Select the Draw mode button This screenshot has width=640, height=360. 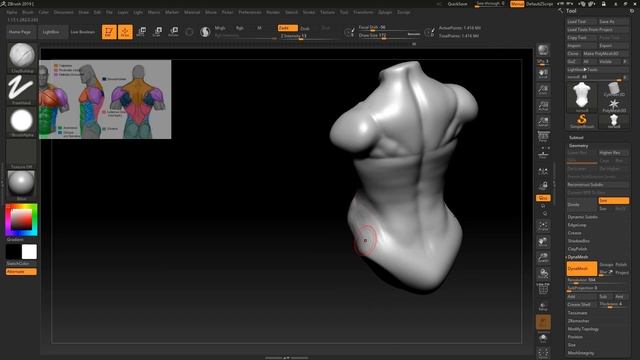point(125,32)
